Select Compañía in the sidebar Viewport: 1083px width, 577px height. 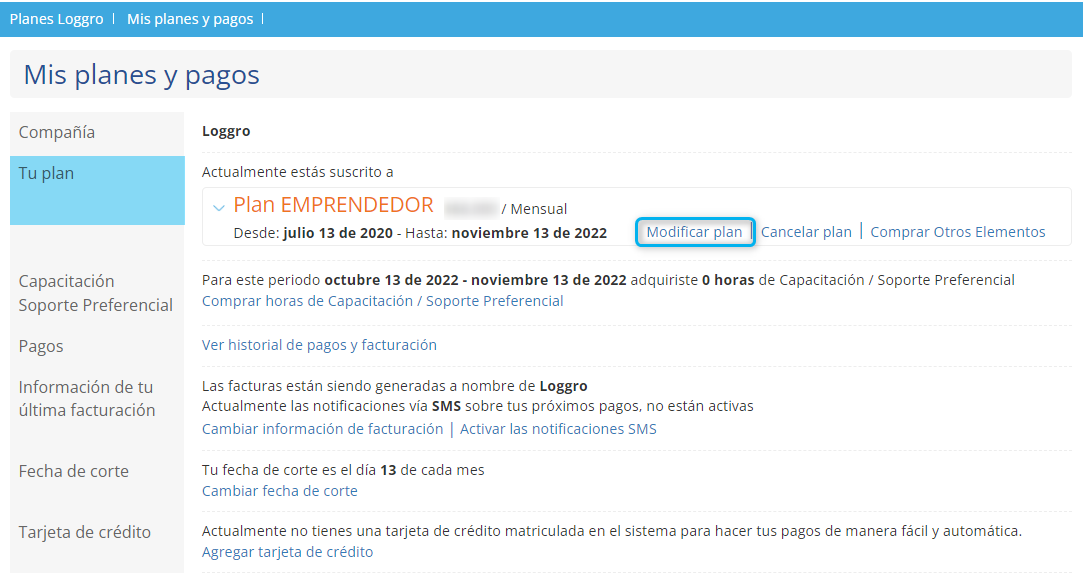click(57, 132)
